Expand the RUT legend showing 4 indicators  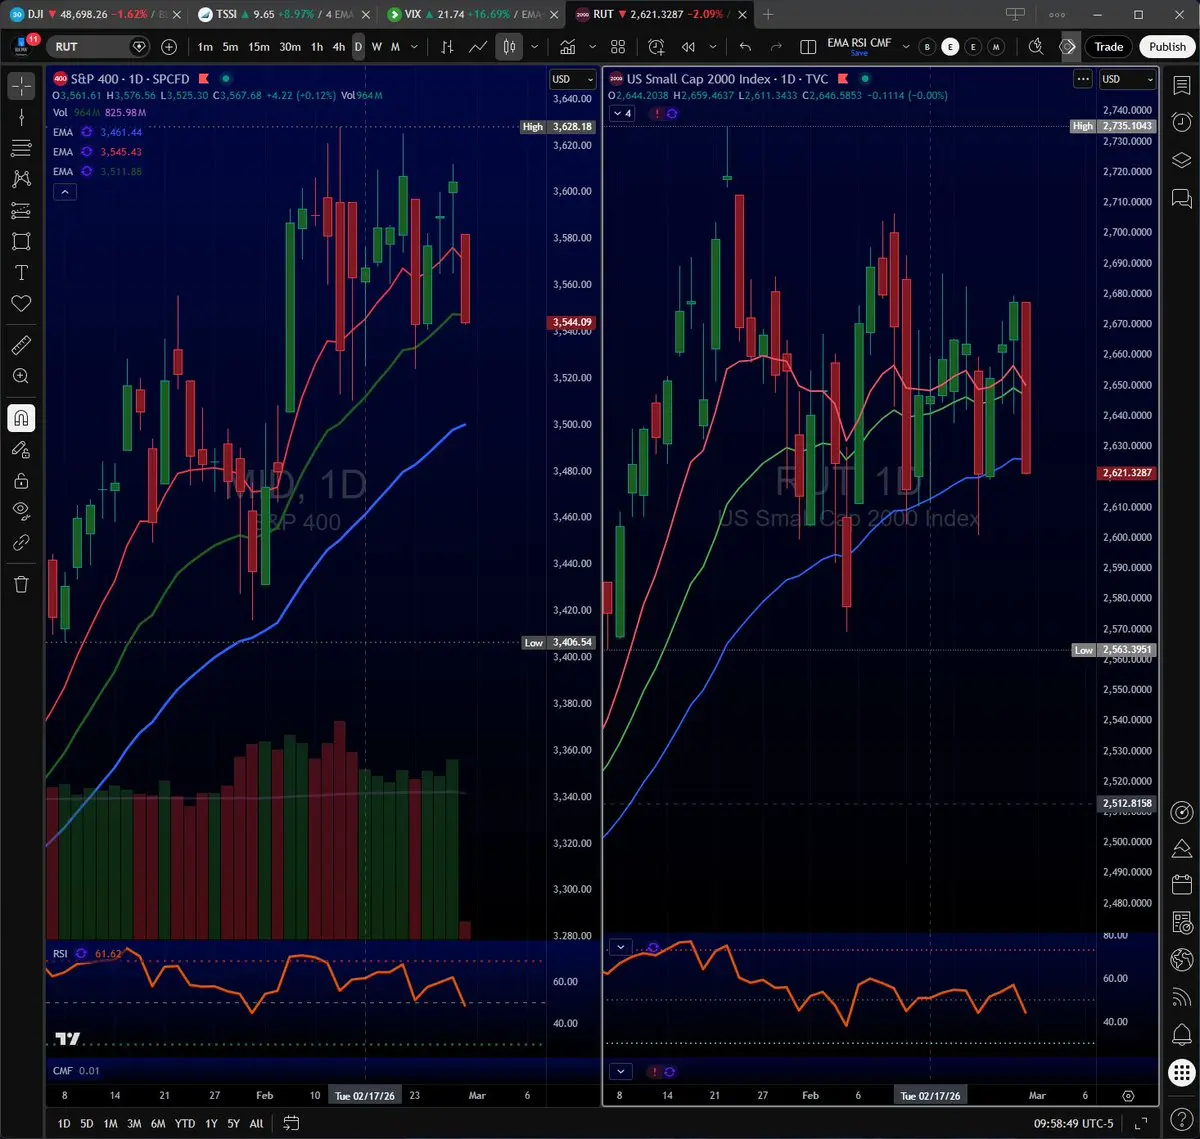click(622, 113)
